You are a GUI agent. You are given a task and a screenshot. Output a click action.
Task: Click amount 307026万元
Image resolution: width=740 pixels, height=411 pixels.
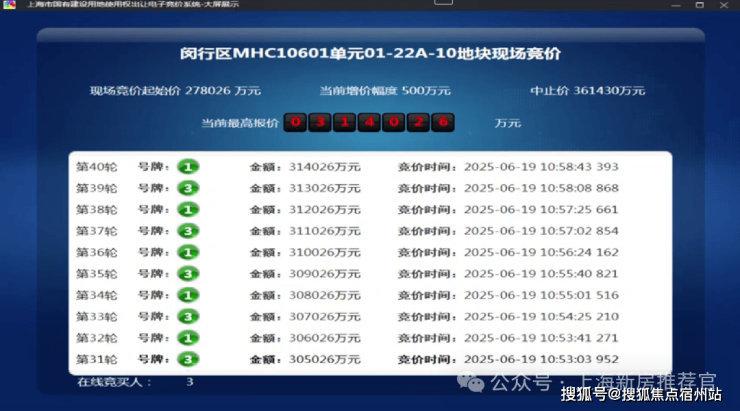pos(325,317)
